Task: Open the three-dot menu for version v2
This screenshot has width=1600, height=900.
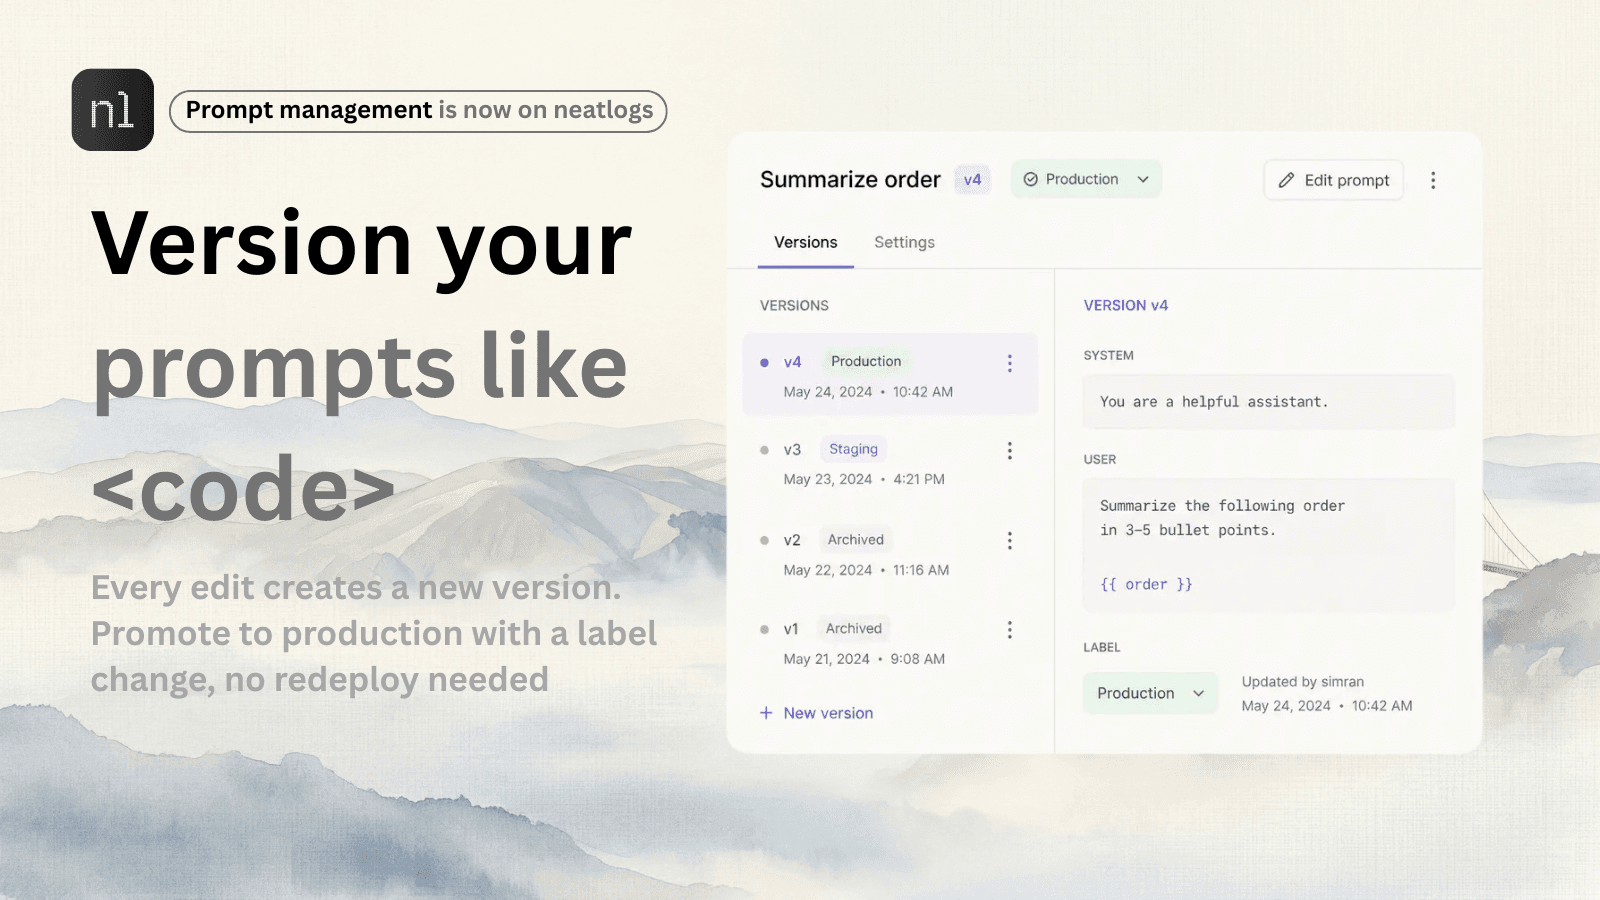Action: tap(1010, 541)
